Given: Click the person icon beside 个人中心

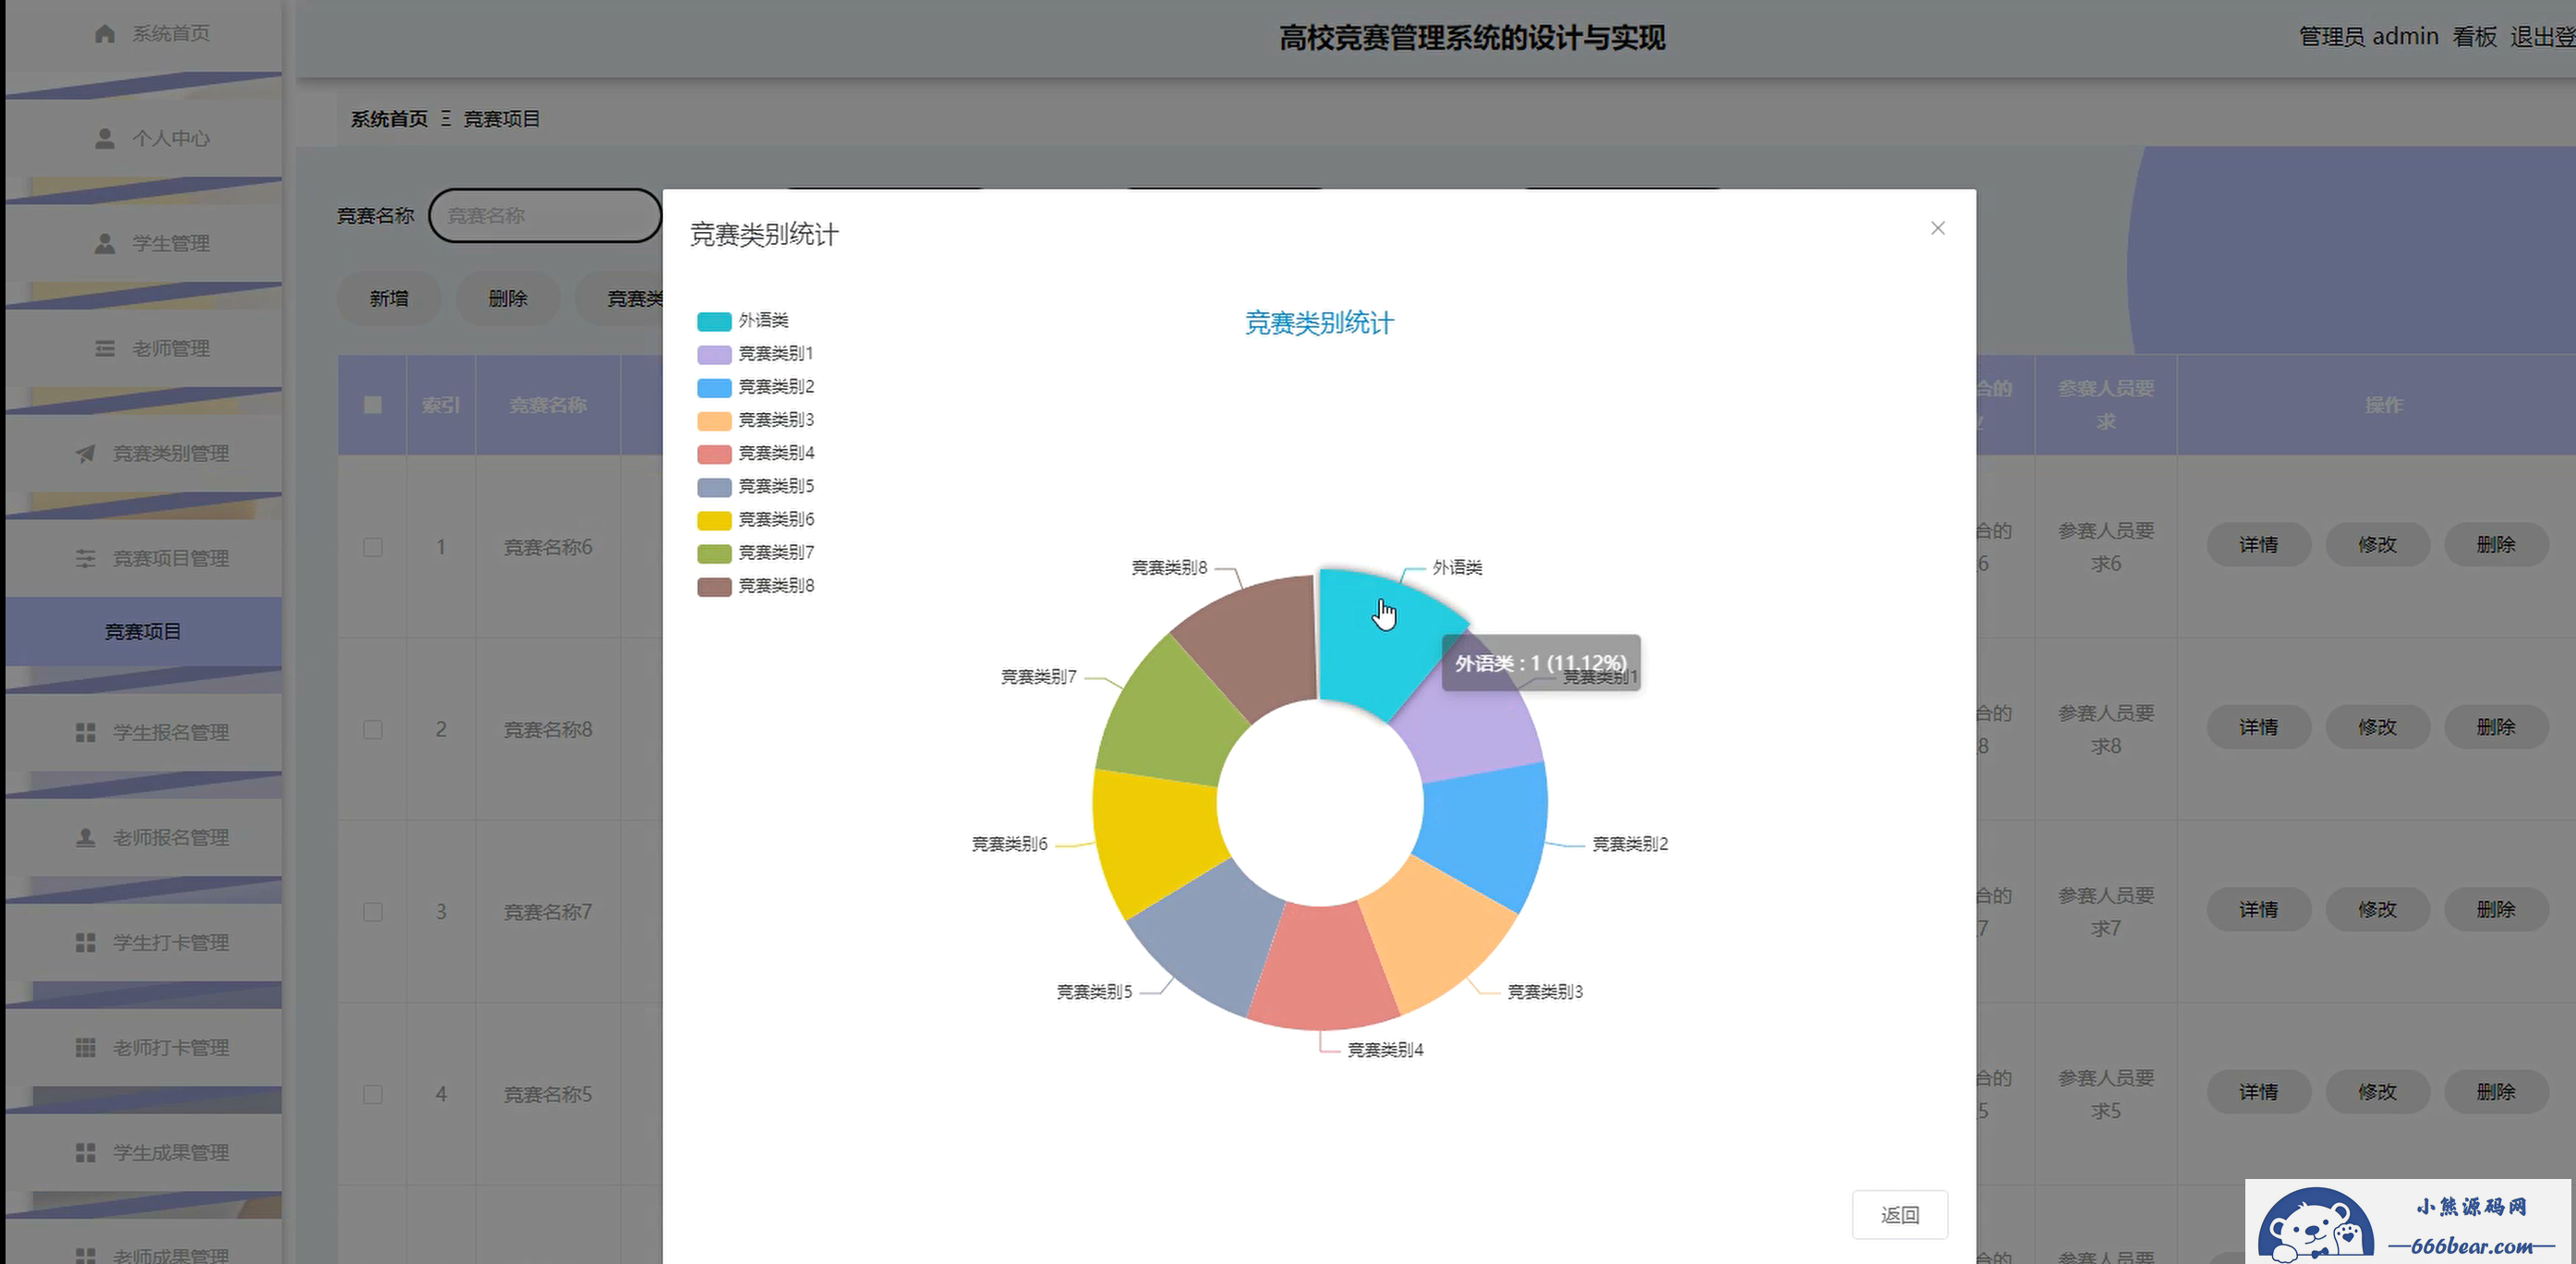Looking at the screenshot, I should click(104, 138).
